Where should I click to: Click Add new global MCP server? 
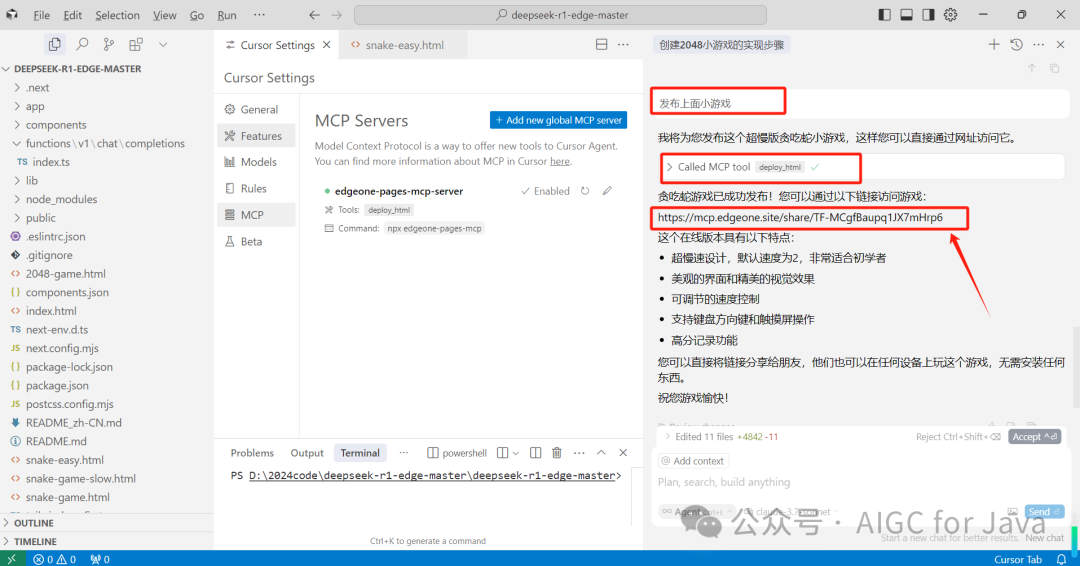pos(558,120)
